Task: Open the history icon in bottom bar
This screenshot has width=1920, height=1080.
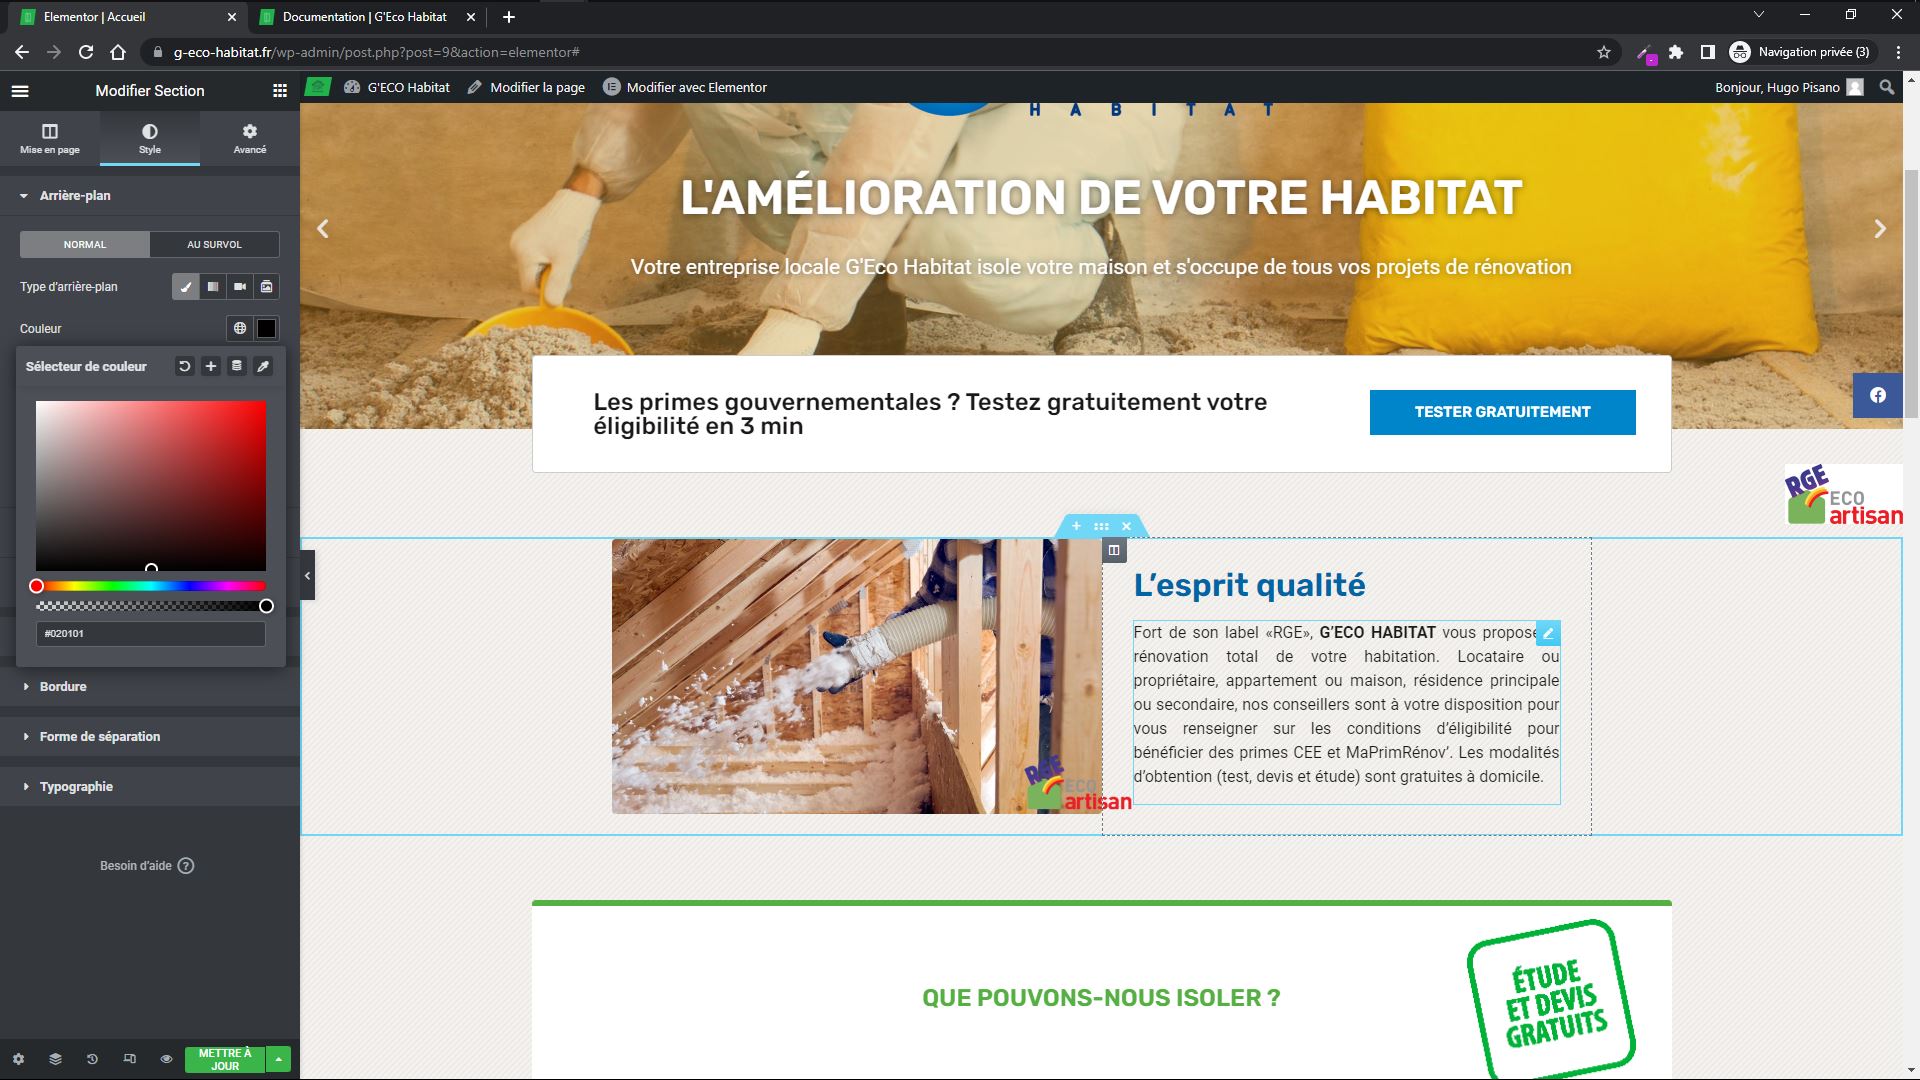Action: pos(92,1059)
